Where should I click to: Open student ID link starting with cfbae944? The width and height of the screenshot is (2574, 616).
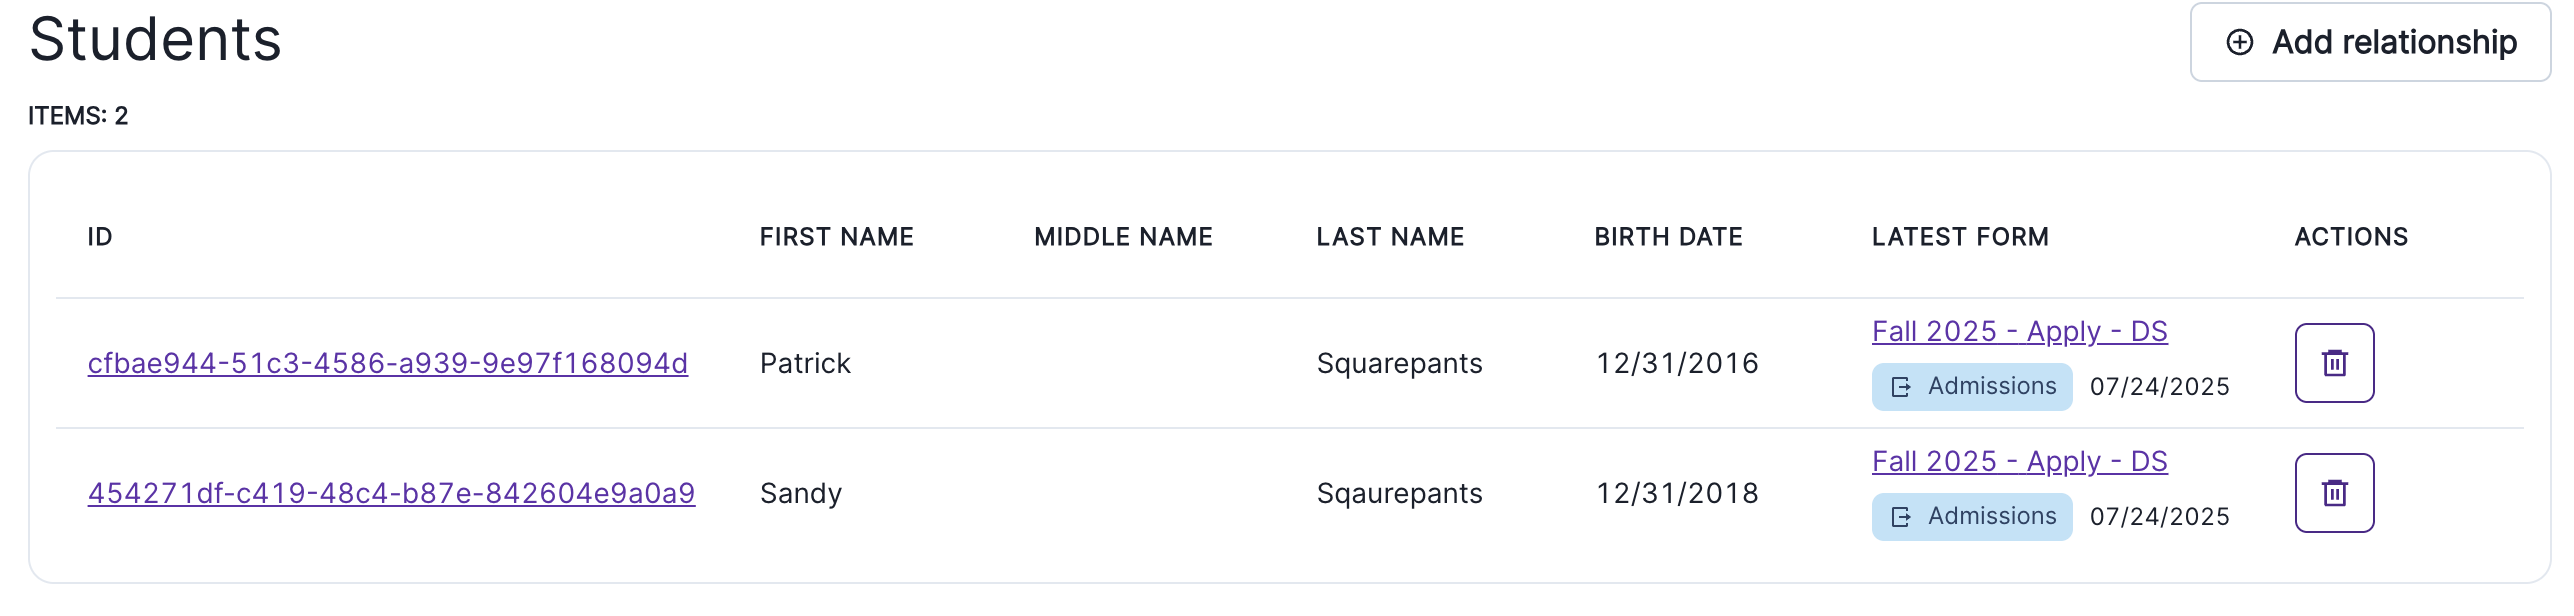point(387,363)
